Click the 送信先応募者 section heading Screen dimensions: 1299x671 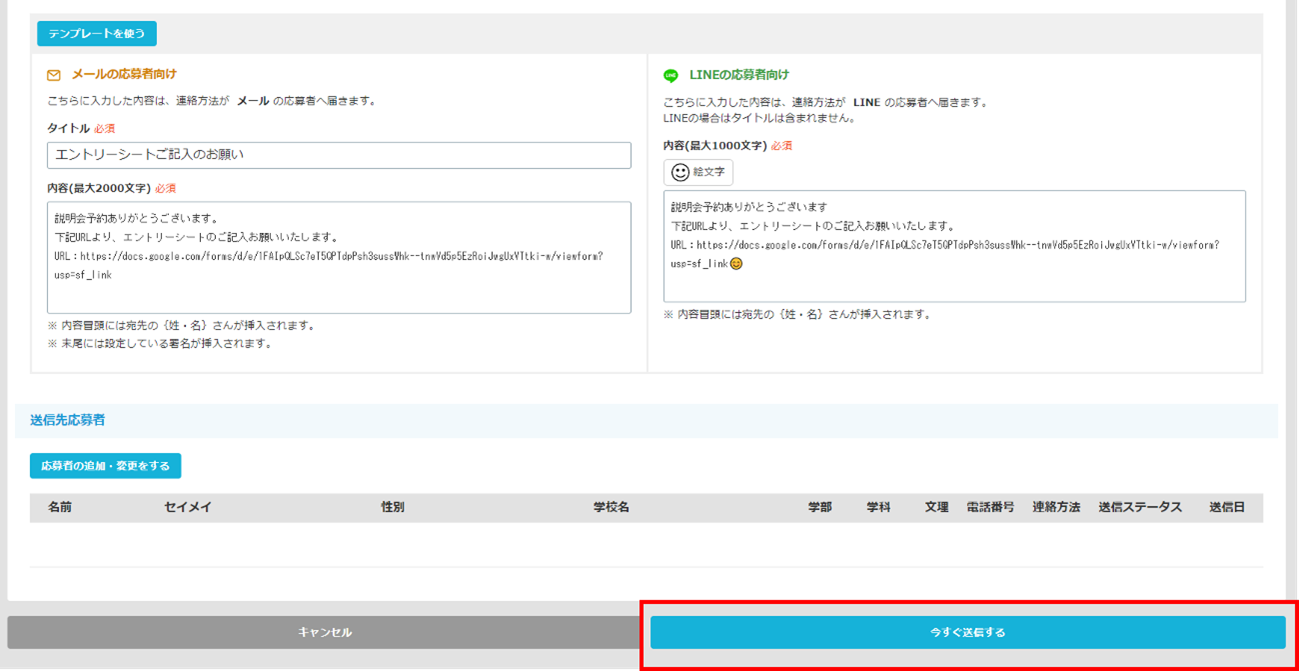[x=68, y=420]
